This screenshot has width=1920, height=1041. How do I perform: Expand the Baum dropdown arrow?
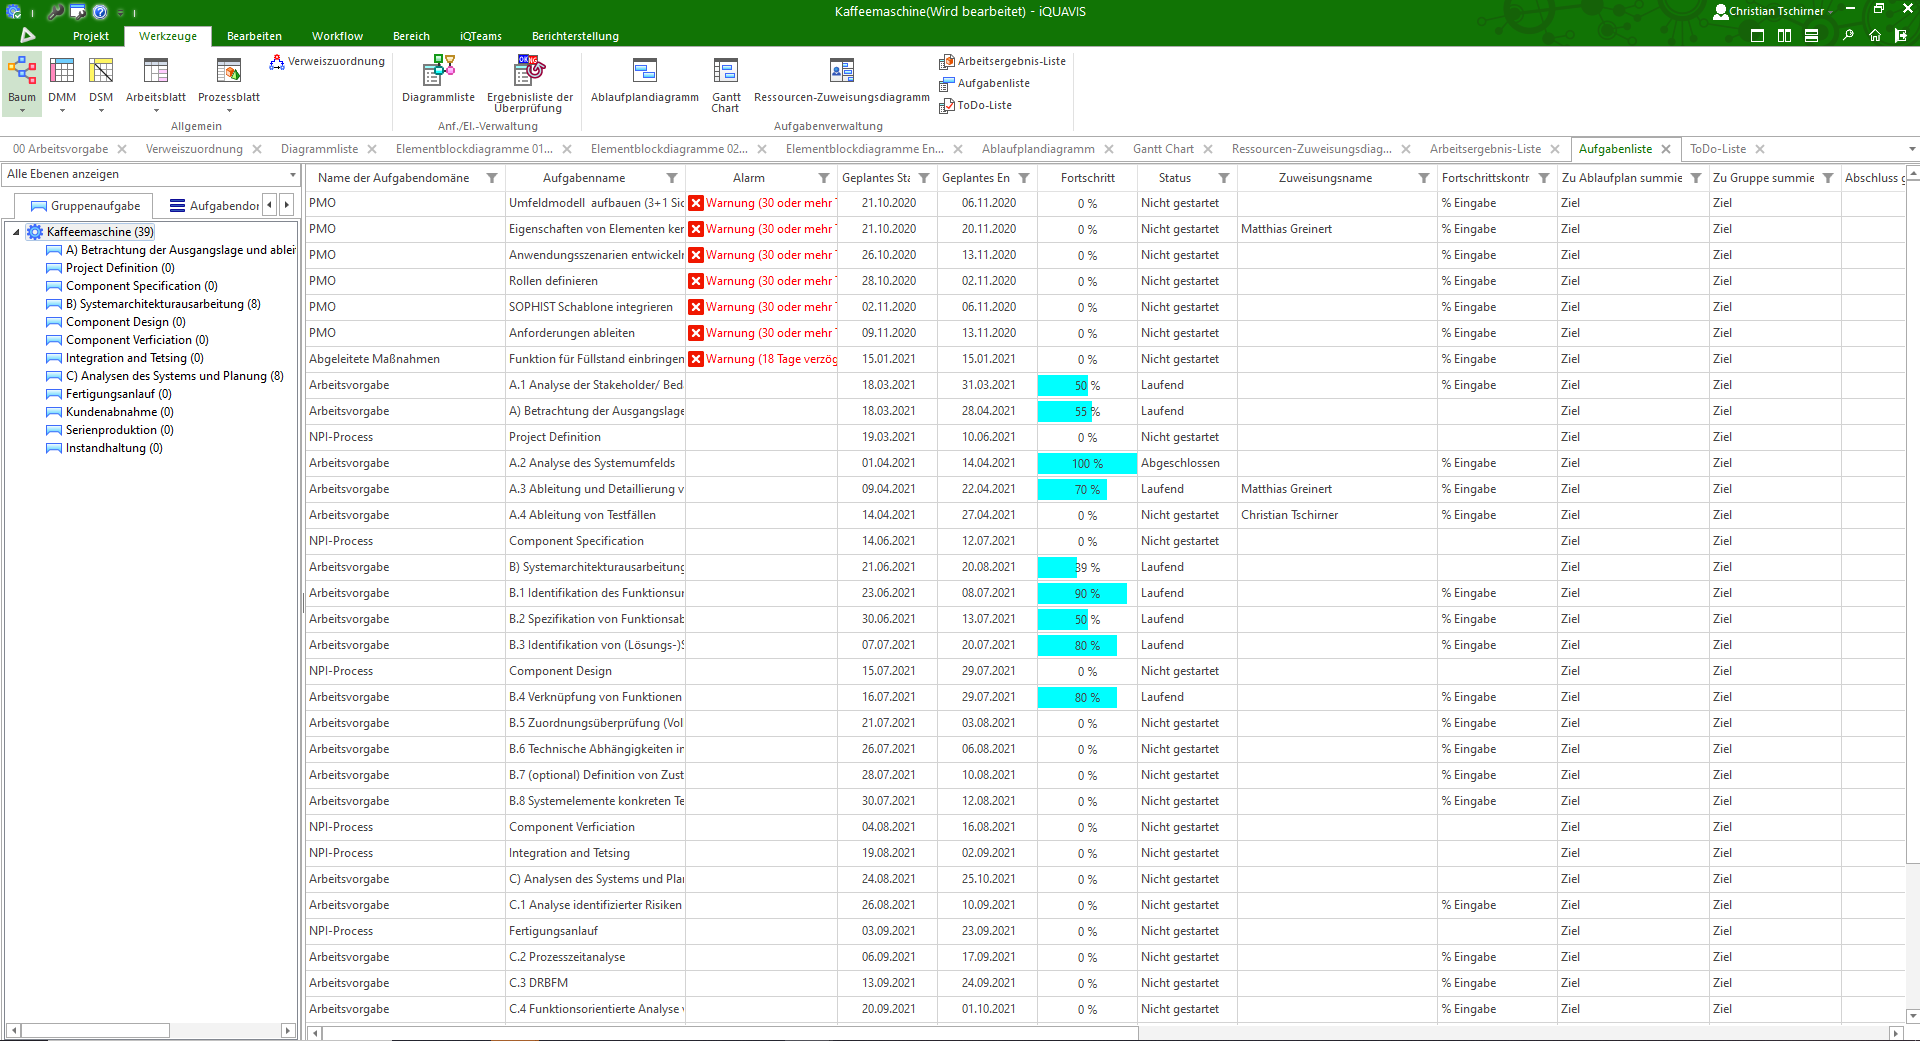click(22, 110)
